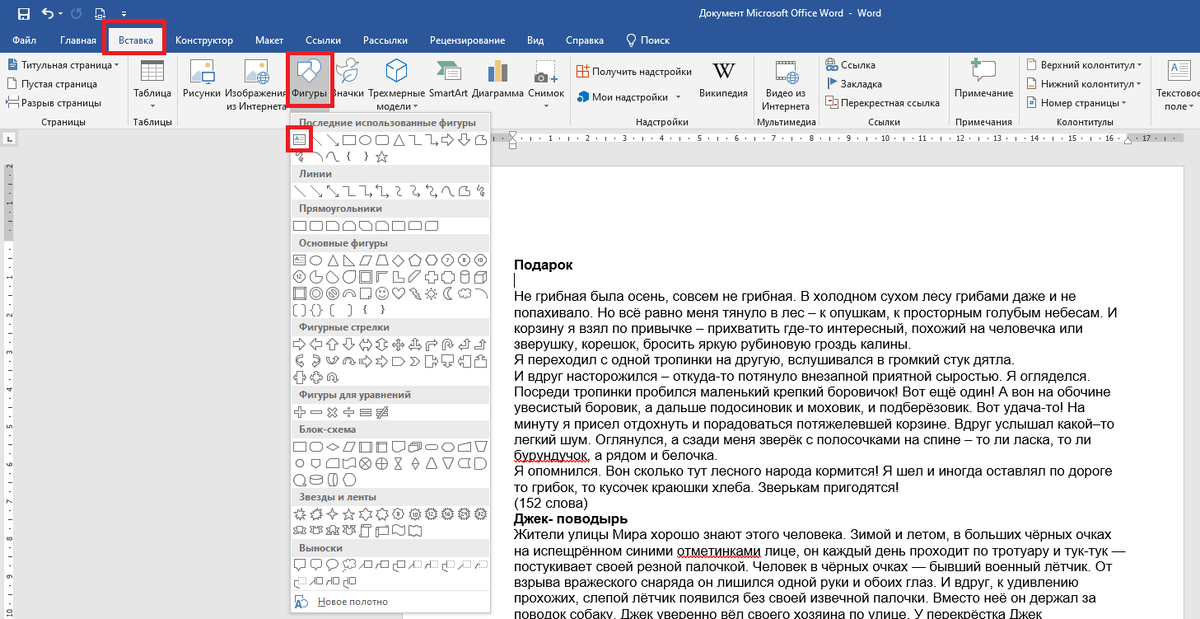Viewport: 1200px width, 619px height.
Task: Click the heading Джек- поводырь in the document
Action: [570, 519]
